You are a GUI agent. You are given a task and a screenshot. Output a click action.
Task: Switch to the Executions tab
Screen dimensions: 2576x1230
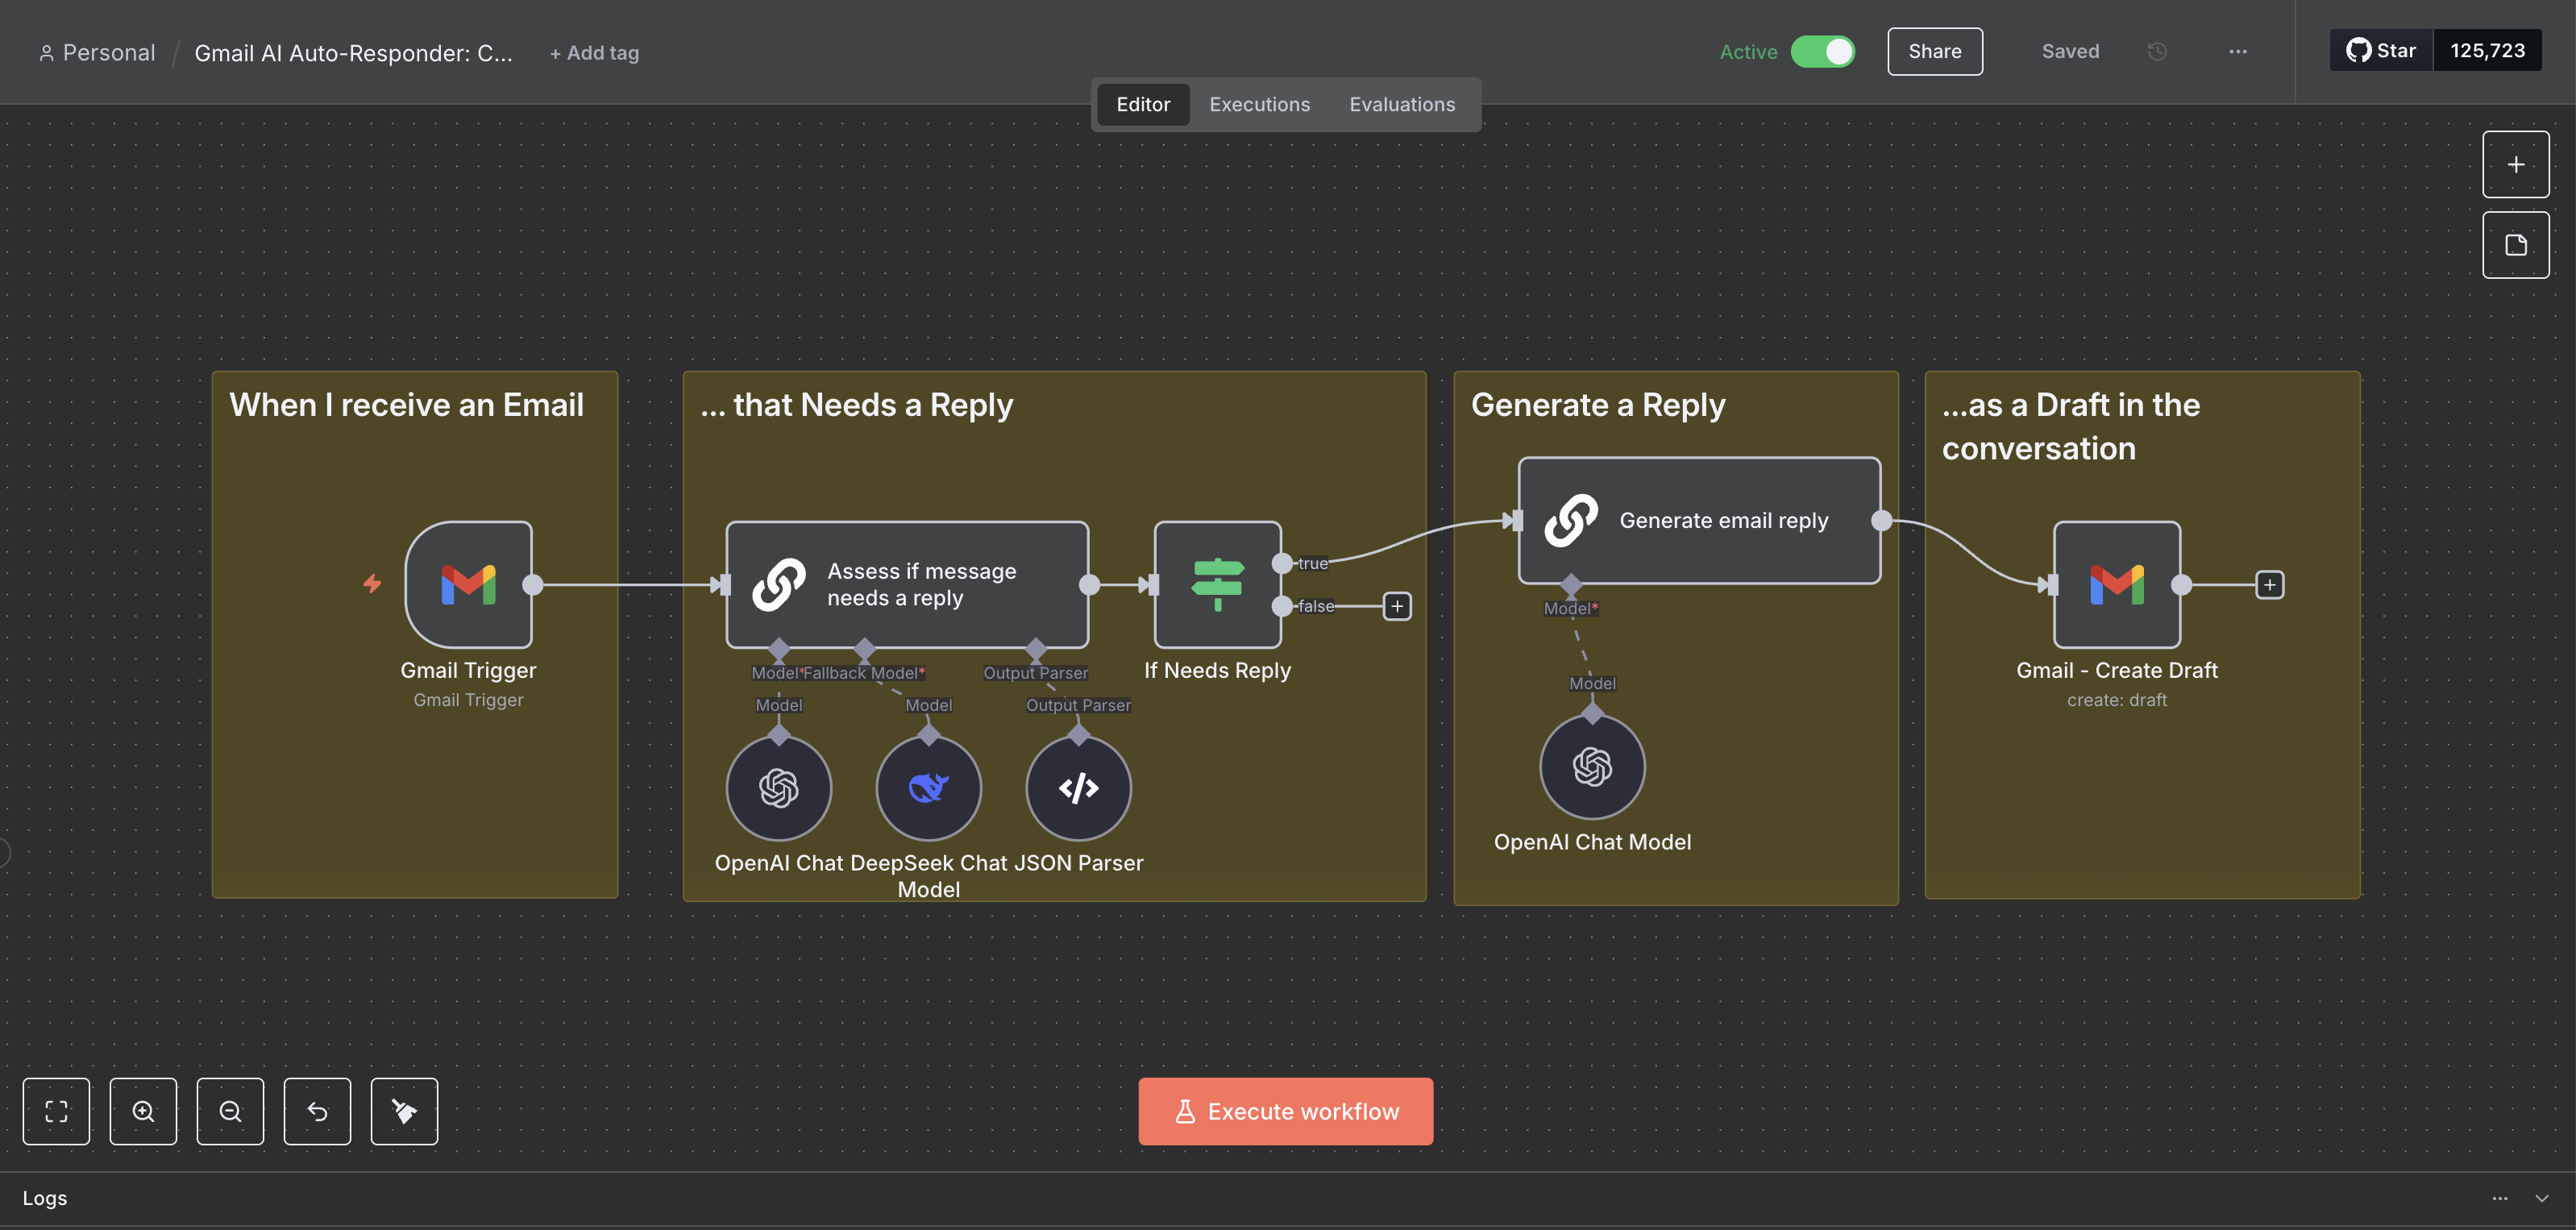[x=1259, y=104]
